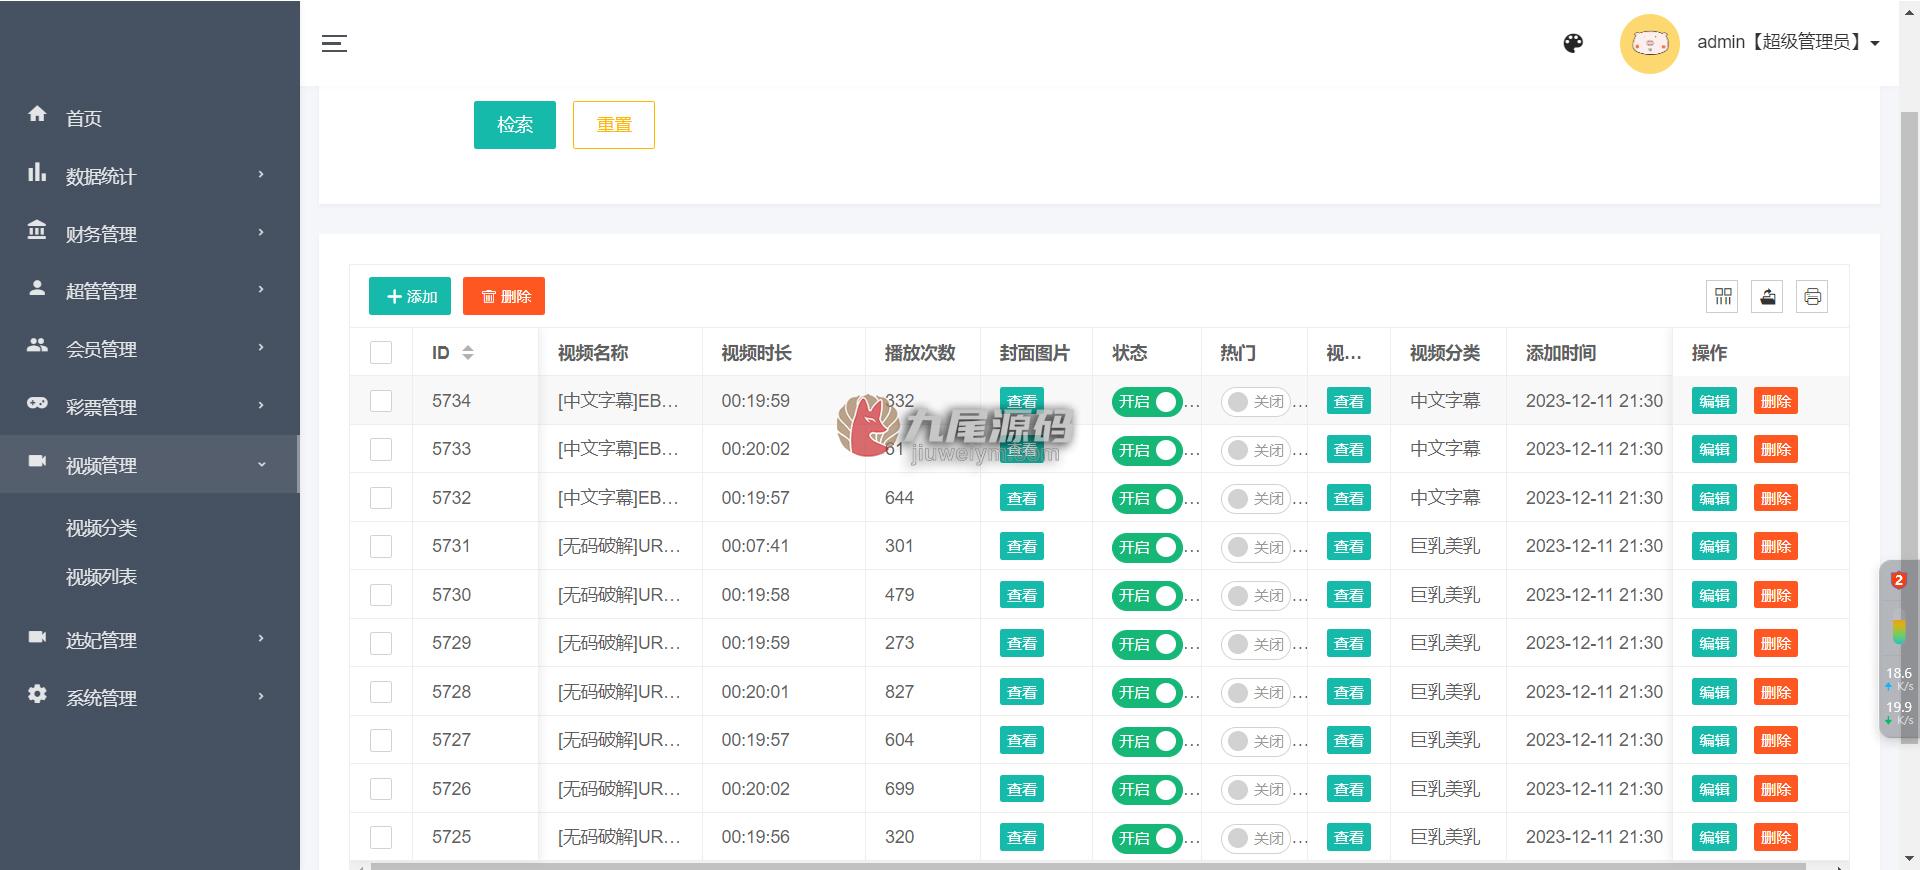Check the checkbox for row 5734
This screenshot has width=1920, height=870.
pos(381,401)
